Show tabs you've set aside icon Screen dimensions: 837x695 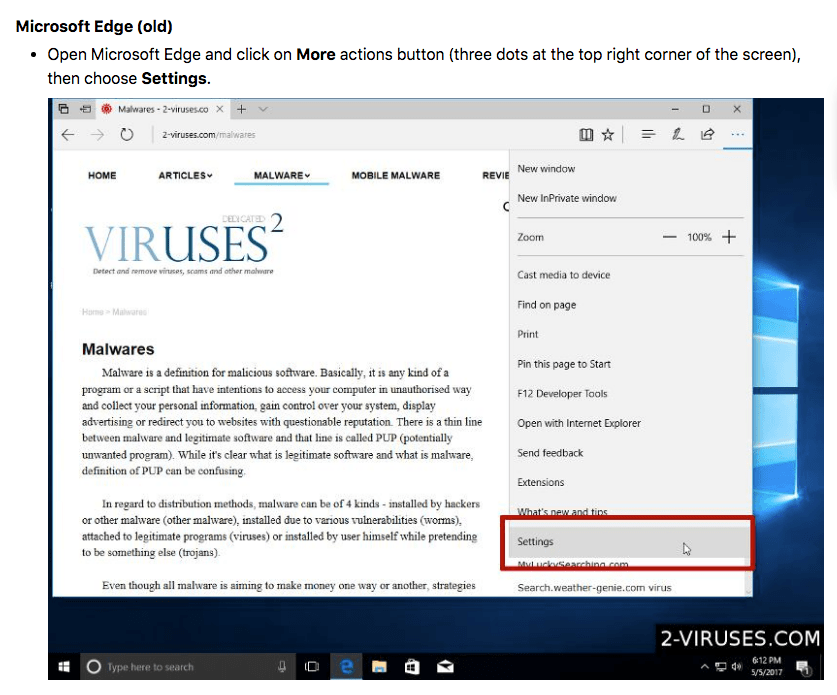coord(64,109)
